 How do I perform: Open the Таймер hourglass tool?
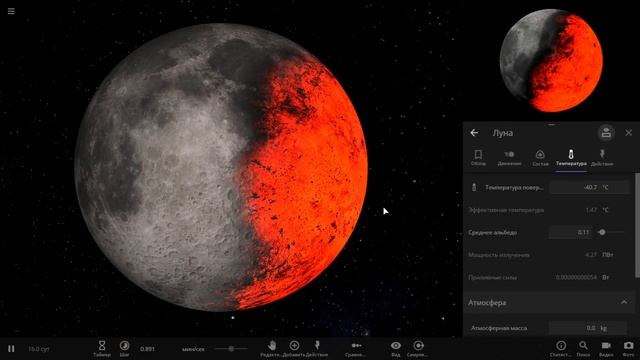[102, 349]
